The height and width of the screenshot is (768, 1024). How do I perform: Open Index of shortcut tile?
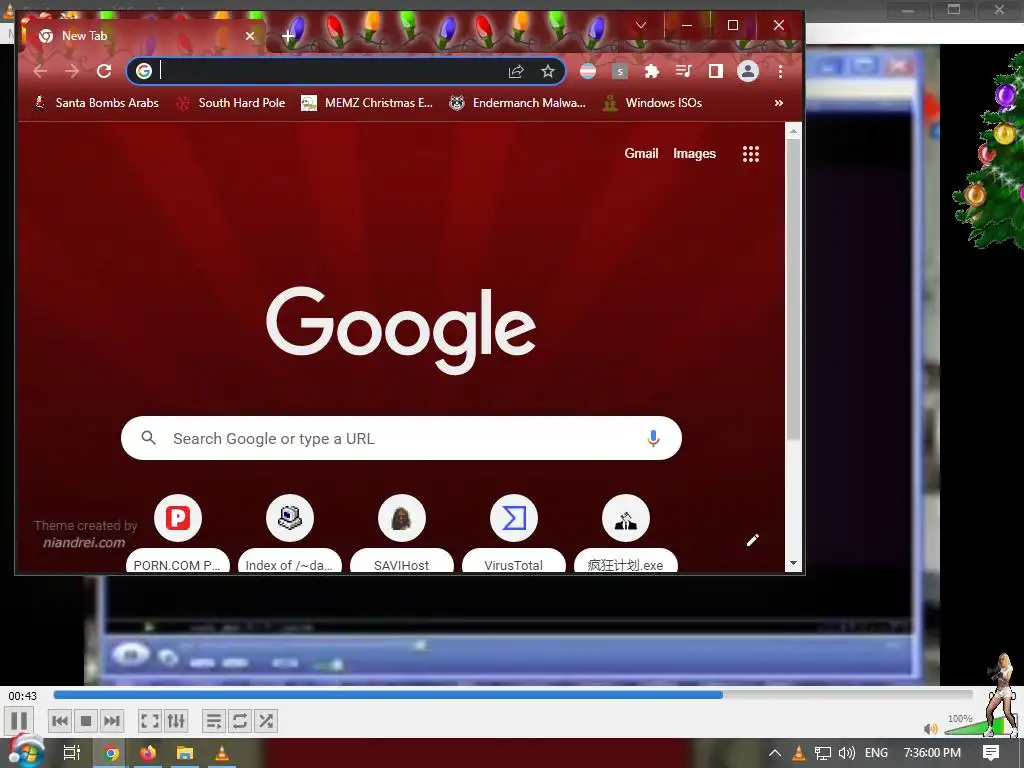[290, 533]
